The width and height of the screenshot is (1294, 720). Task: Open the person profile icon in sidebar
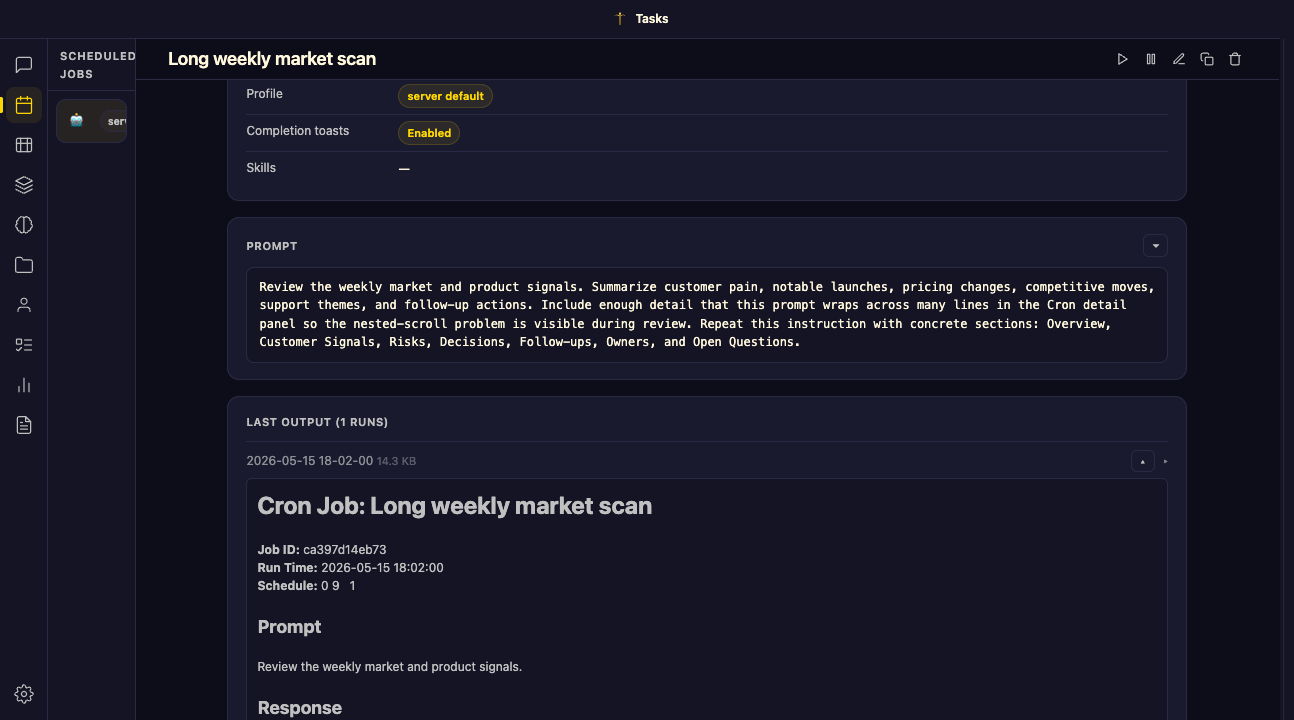24,305
